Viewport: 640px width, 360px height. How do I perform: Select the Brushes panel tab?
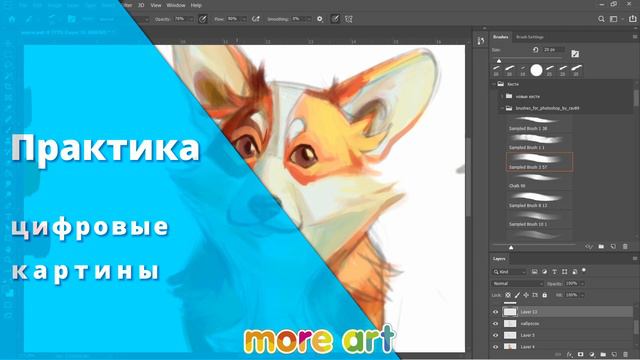(500, 37)
